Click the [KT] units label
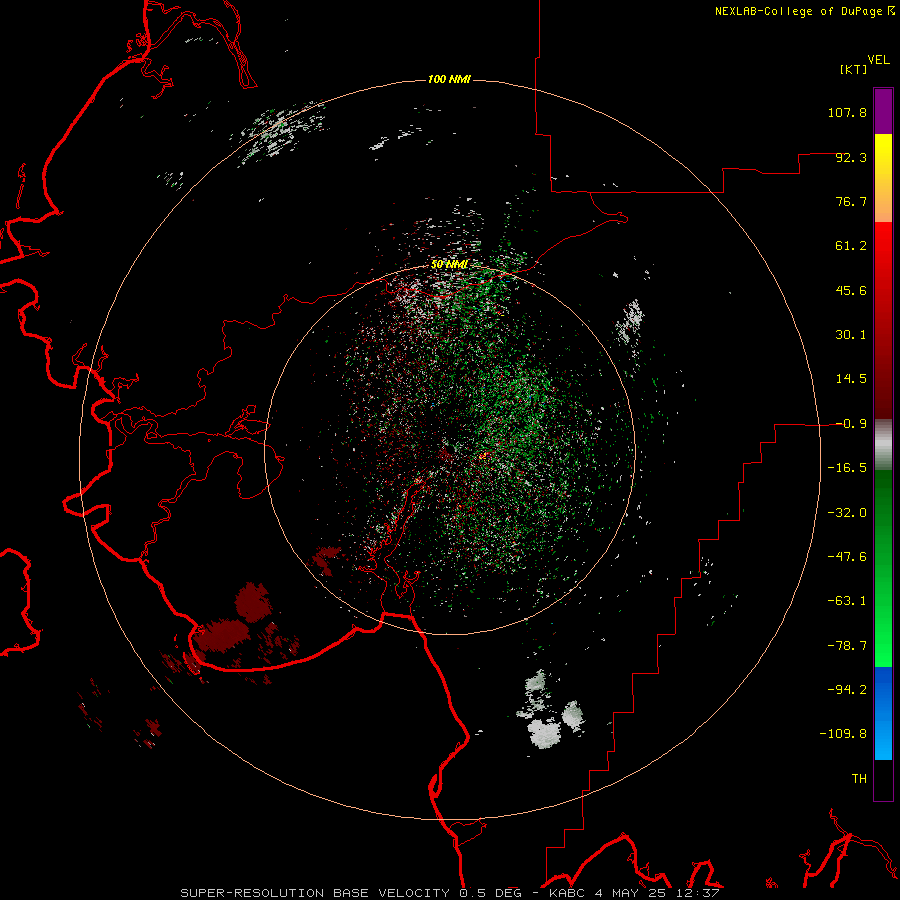900x900 pixels. 853,69
